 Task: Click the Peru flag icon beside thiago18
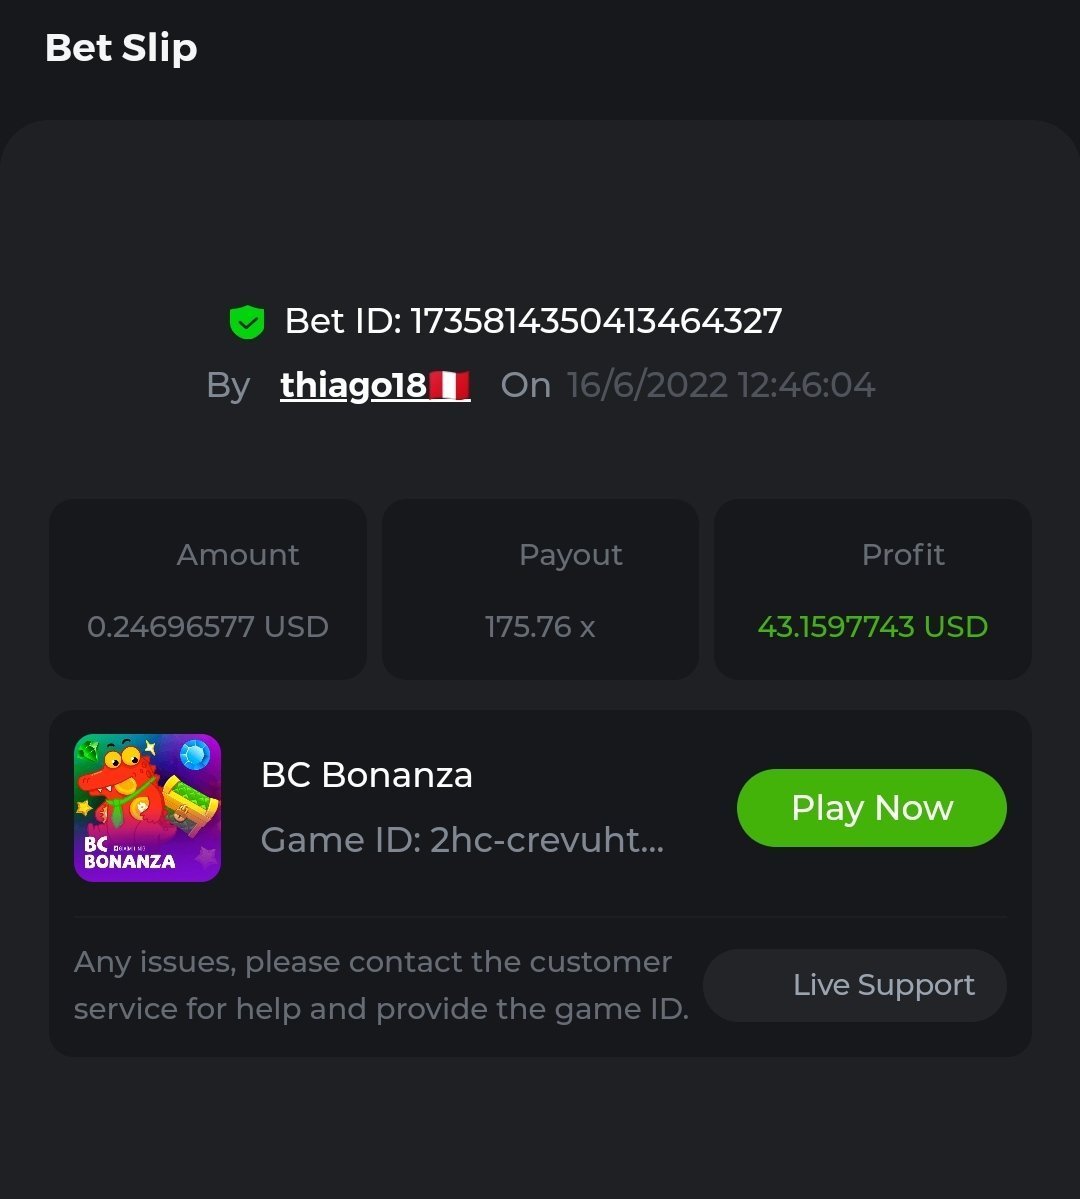coord(449,385)
